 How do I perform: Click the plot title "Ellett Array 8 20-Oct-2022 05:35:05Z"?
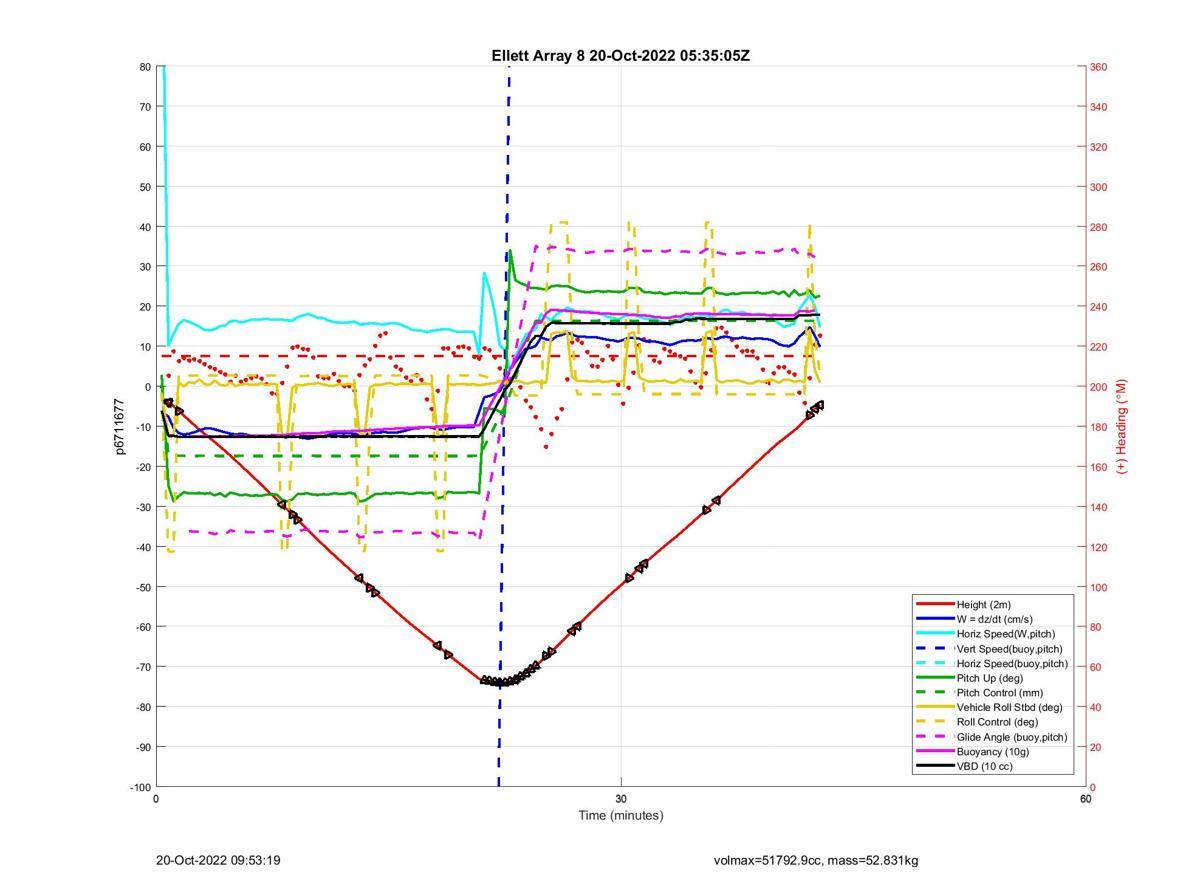(620, 56)
